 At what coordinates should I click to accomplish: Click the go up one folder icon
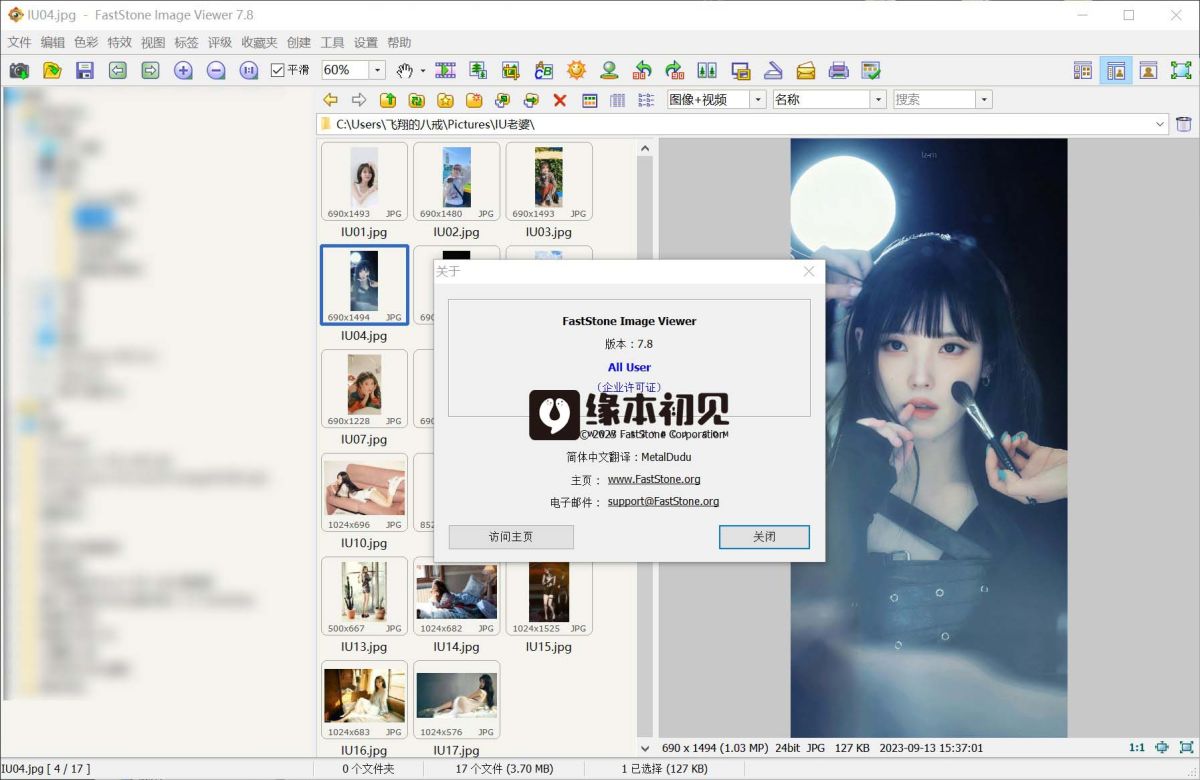[x=388, y=100]
